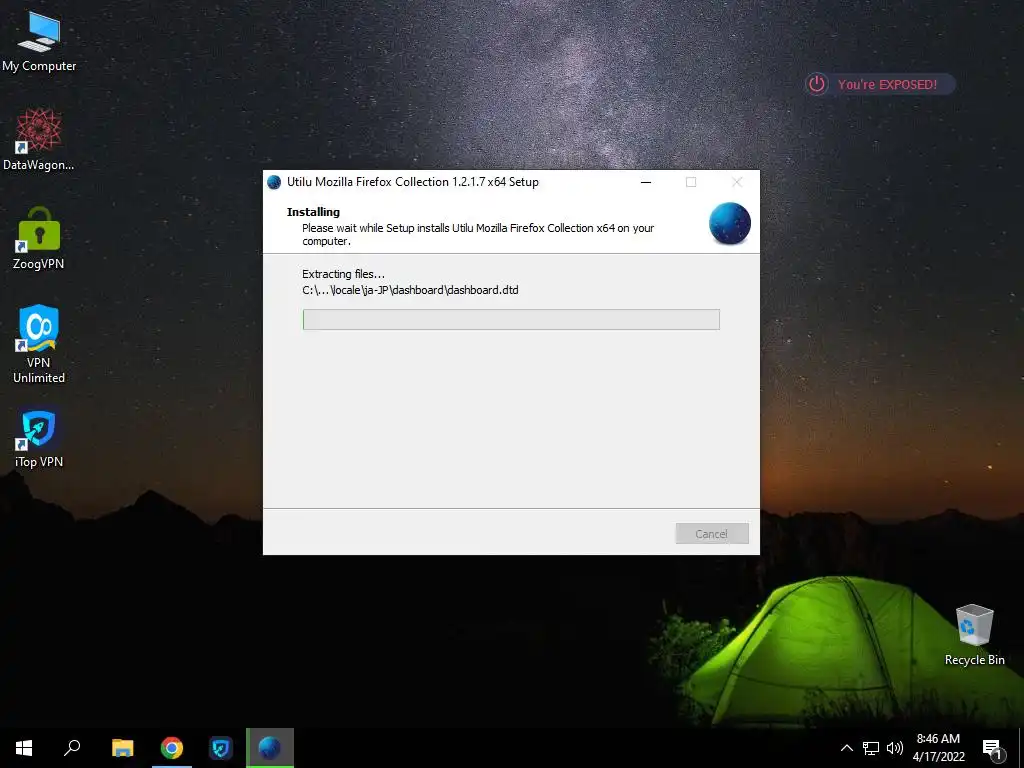Click the grayed Cancel button in Setup
Image resolution: width=1024 pixels, height=768 pixels.
pyautogui.click(x=712, y=534)
